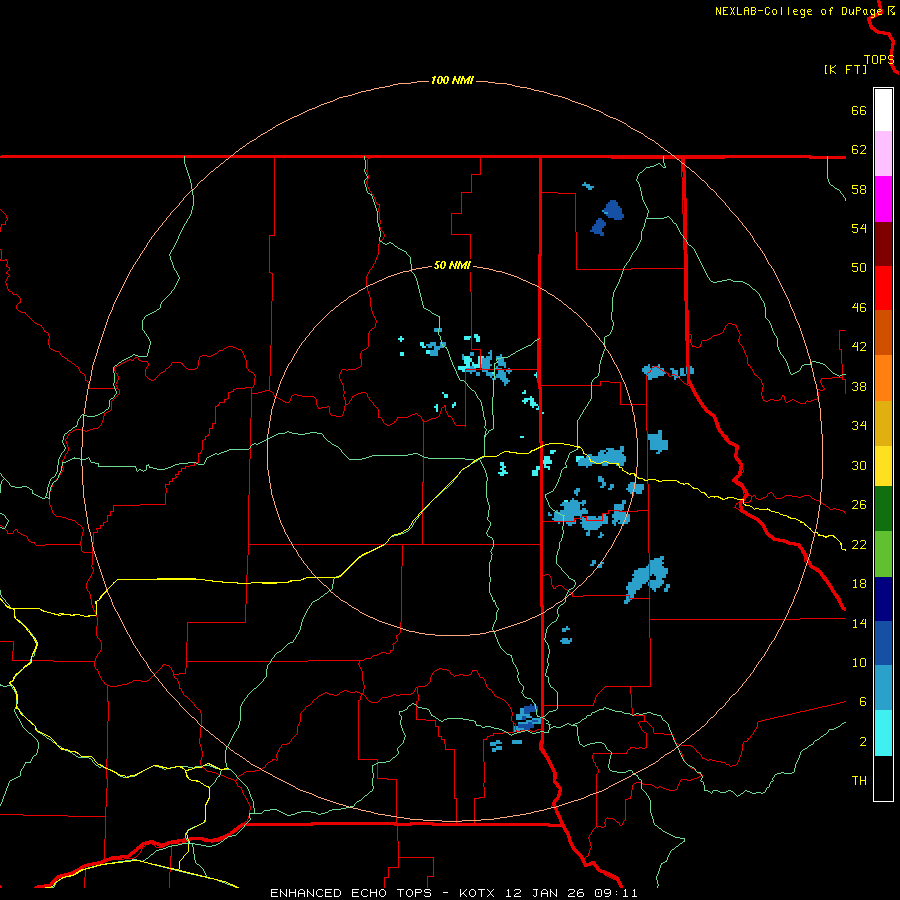This screenshot has height=900, width=900.
Task: Click the legend value 2
Action: tap(862, 742)
